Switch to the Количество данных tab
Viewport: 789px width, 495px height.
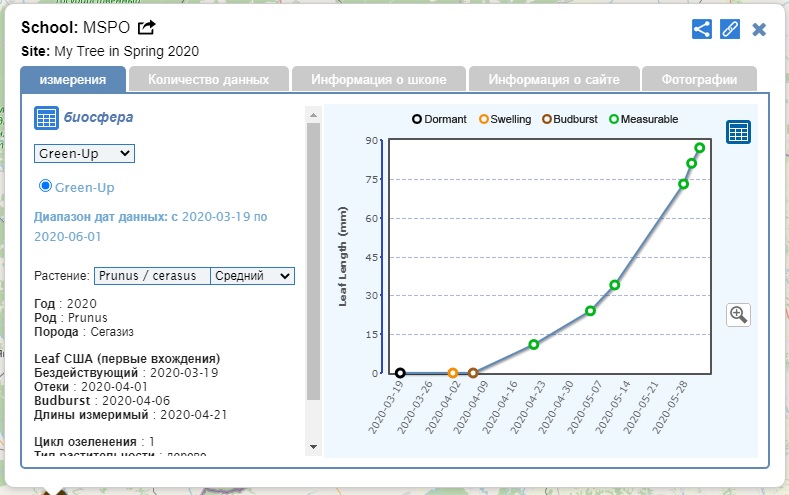[208, 80]
